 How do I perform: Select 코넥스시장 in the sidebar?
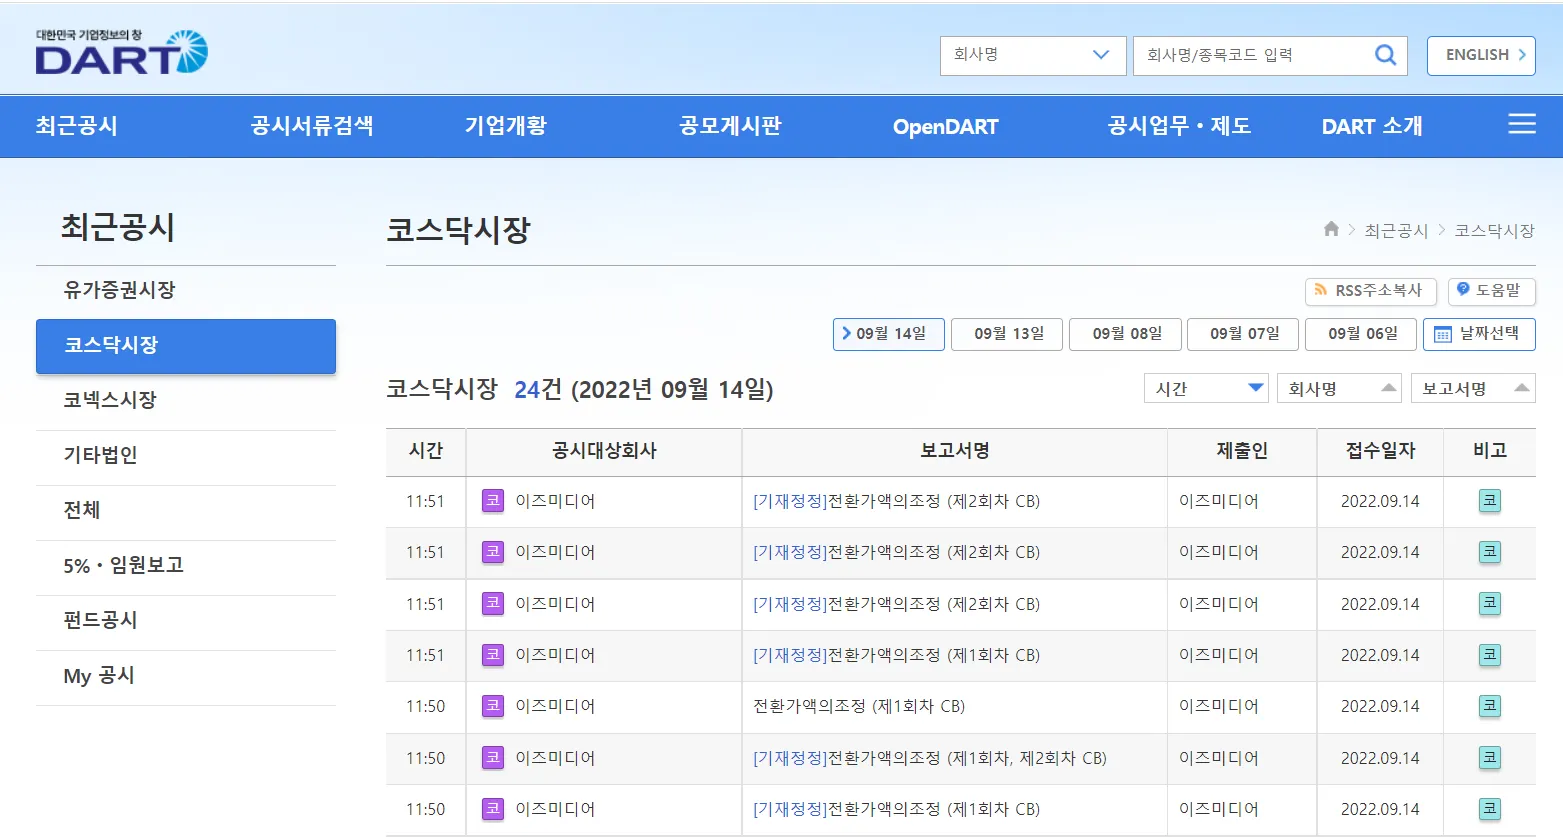186,400
